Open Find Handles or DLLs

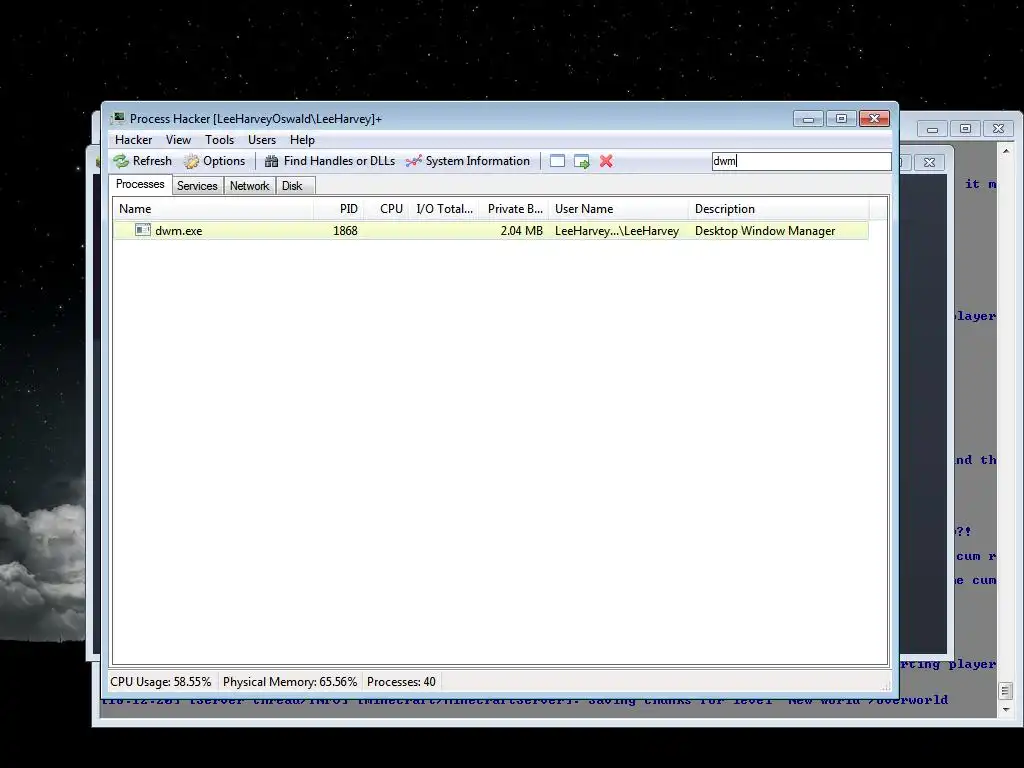(x=330, y=161)
